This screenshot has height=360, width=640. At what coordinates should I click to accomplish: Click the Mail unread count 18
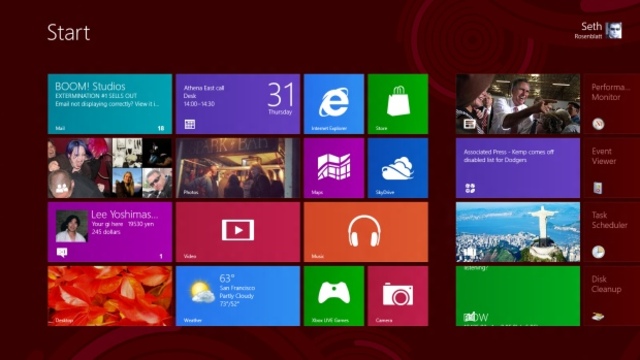tap(161, 128)
